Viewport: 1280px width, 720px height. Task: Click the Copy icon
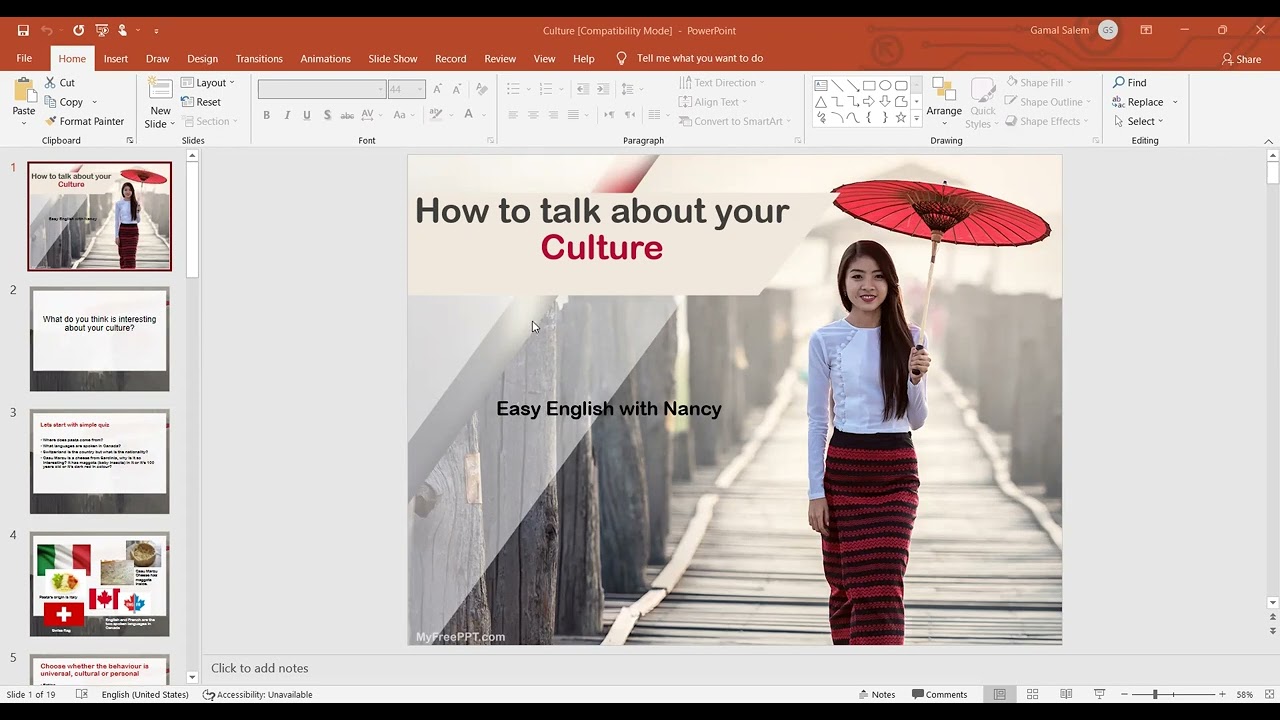click(x=52, y=102)
